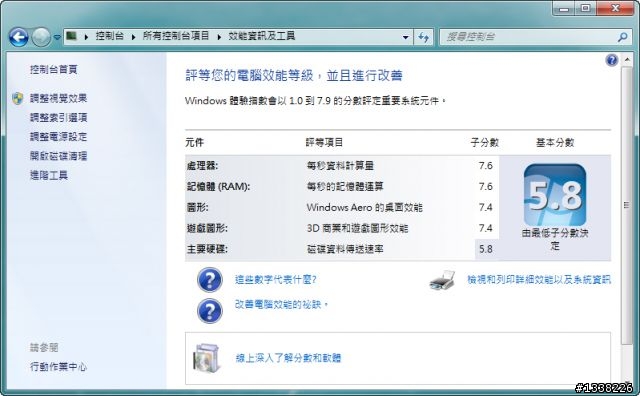Open 調整索引選項 link

pos(58,118)
